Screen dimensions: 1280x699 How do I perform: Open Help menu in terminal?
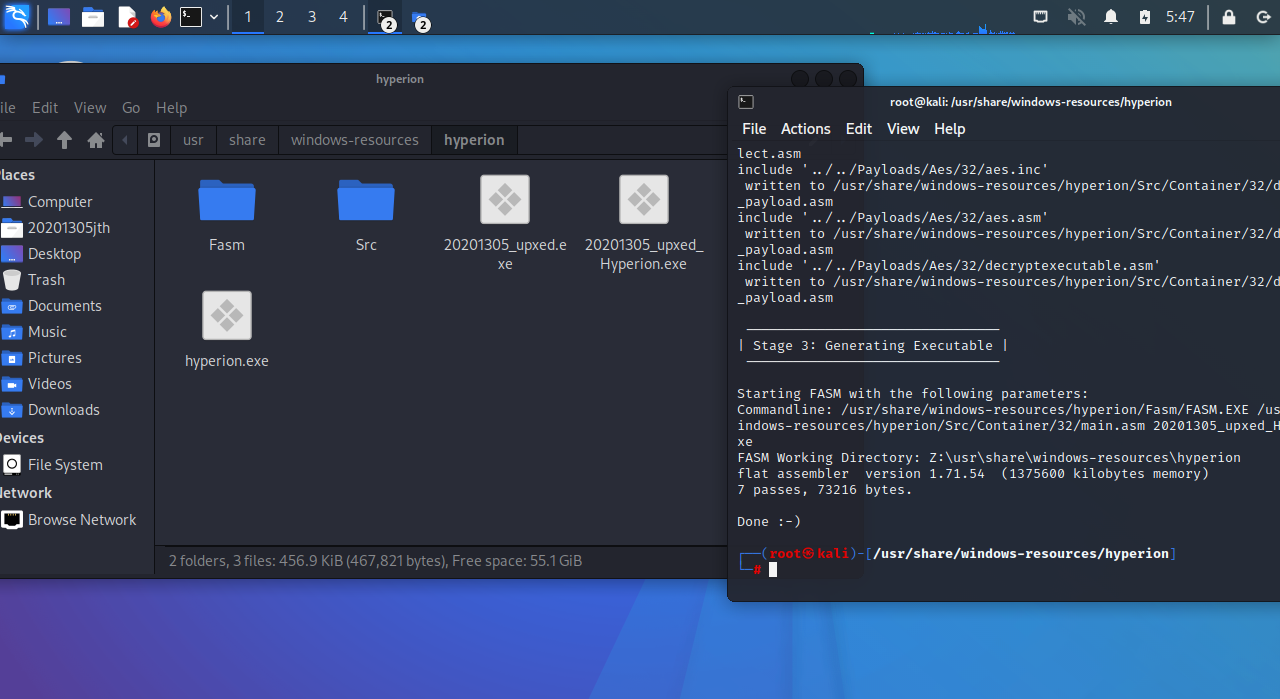(950, 129)
